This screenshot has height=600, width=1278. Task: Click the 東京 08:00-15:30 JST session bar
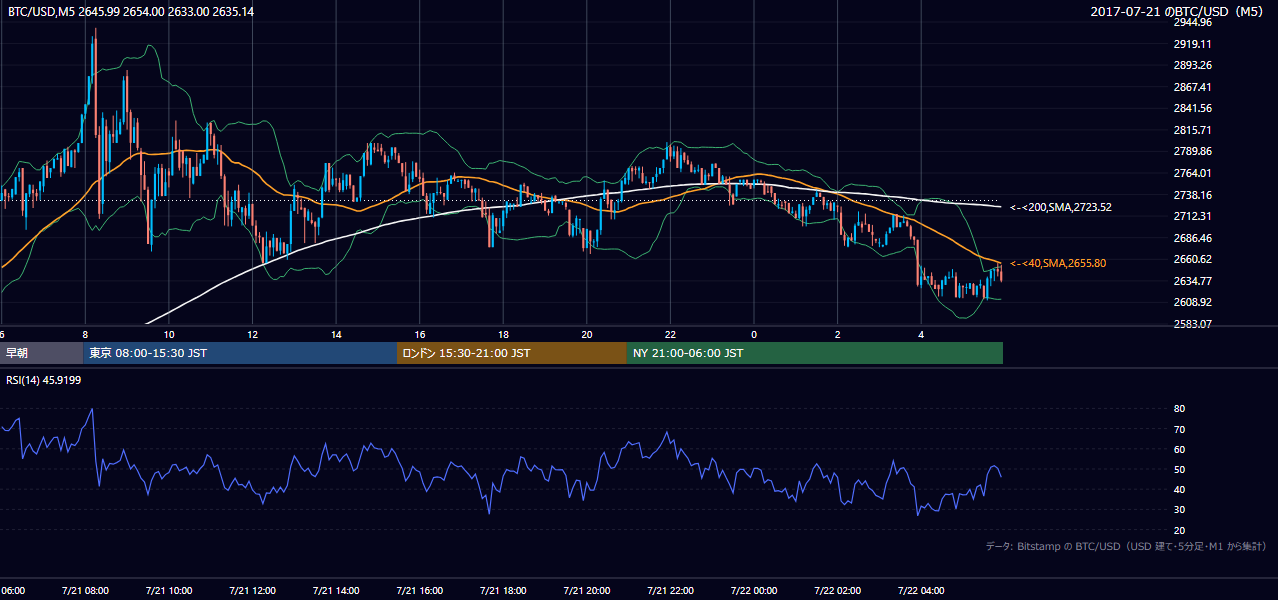click(x=240, y=353)
